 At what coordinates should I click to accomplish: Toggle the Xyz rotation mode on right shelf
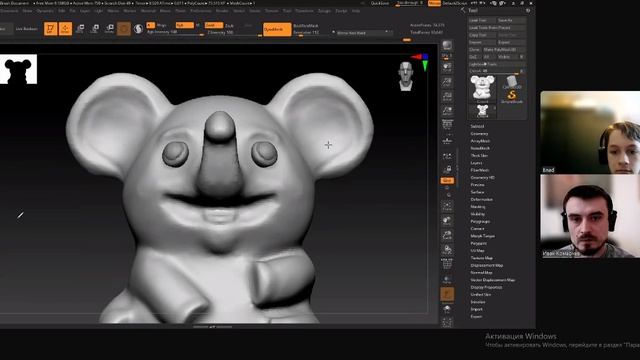pyautogui.click(x=447, y=180)
